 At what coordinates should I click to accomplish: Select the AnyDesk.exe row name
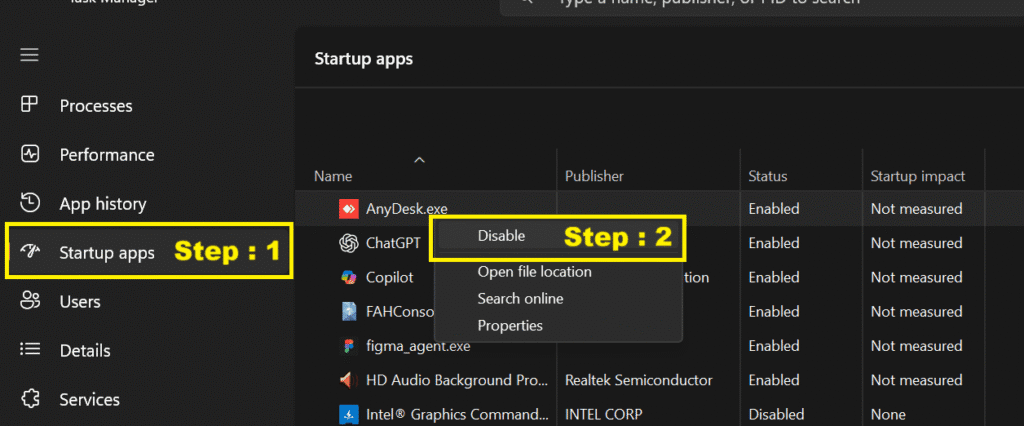pos(407,209)
